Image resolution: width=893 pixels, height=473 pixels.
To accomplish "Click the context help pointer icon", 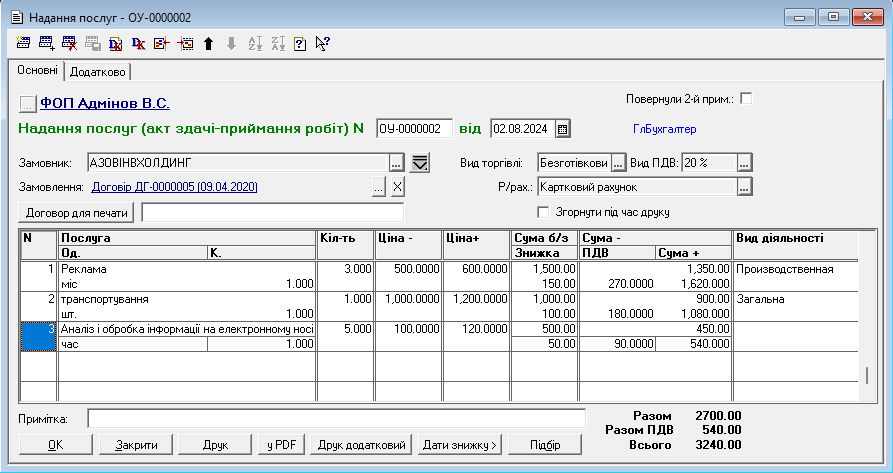I will pyautogui.click(x=322, y=43).
